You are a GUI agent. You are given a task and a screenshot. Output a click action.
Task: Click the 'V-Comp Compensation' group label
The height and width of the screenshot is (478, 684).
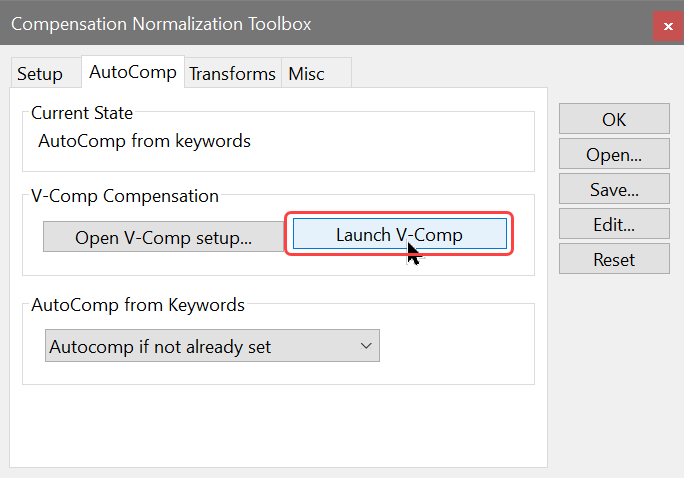[125, 196]
